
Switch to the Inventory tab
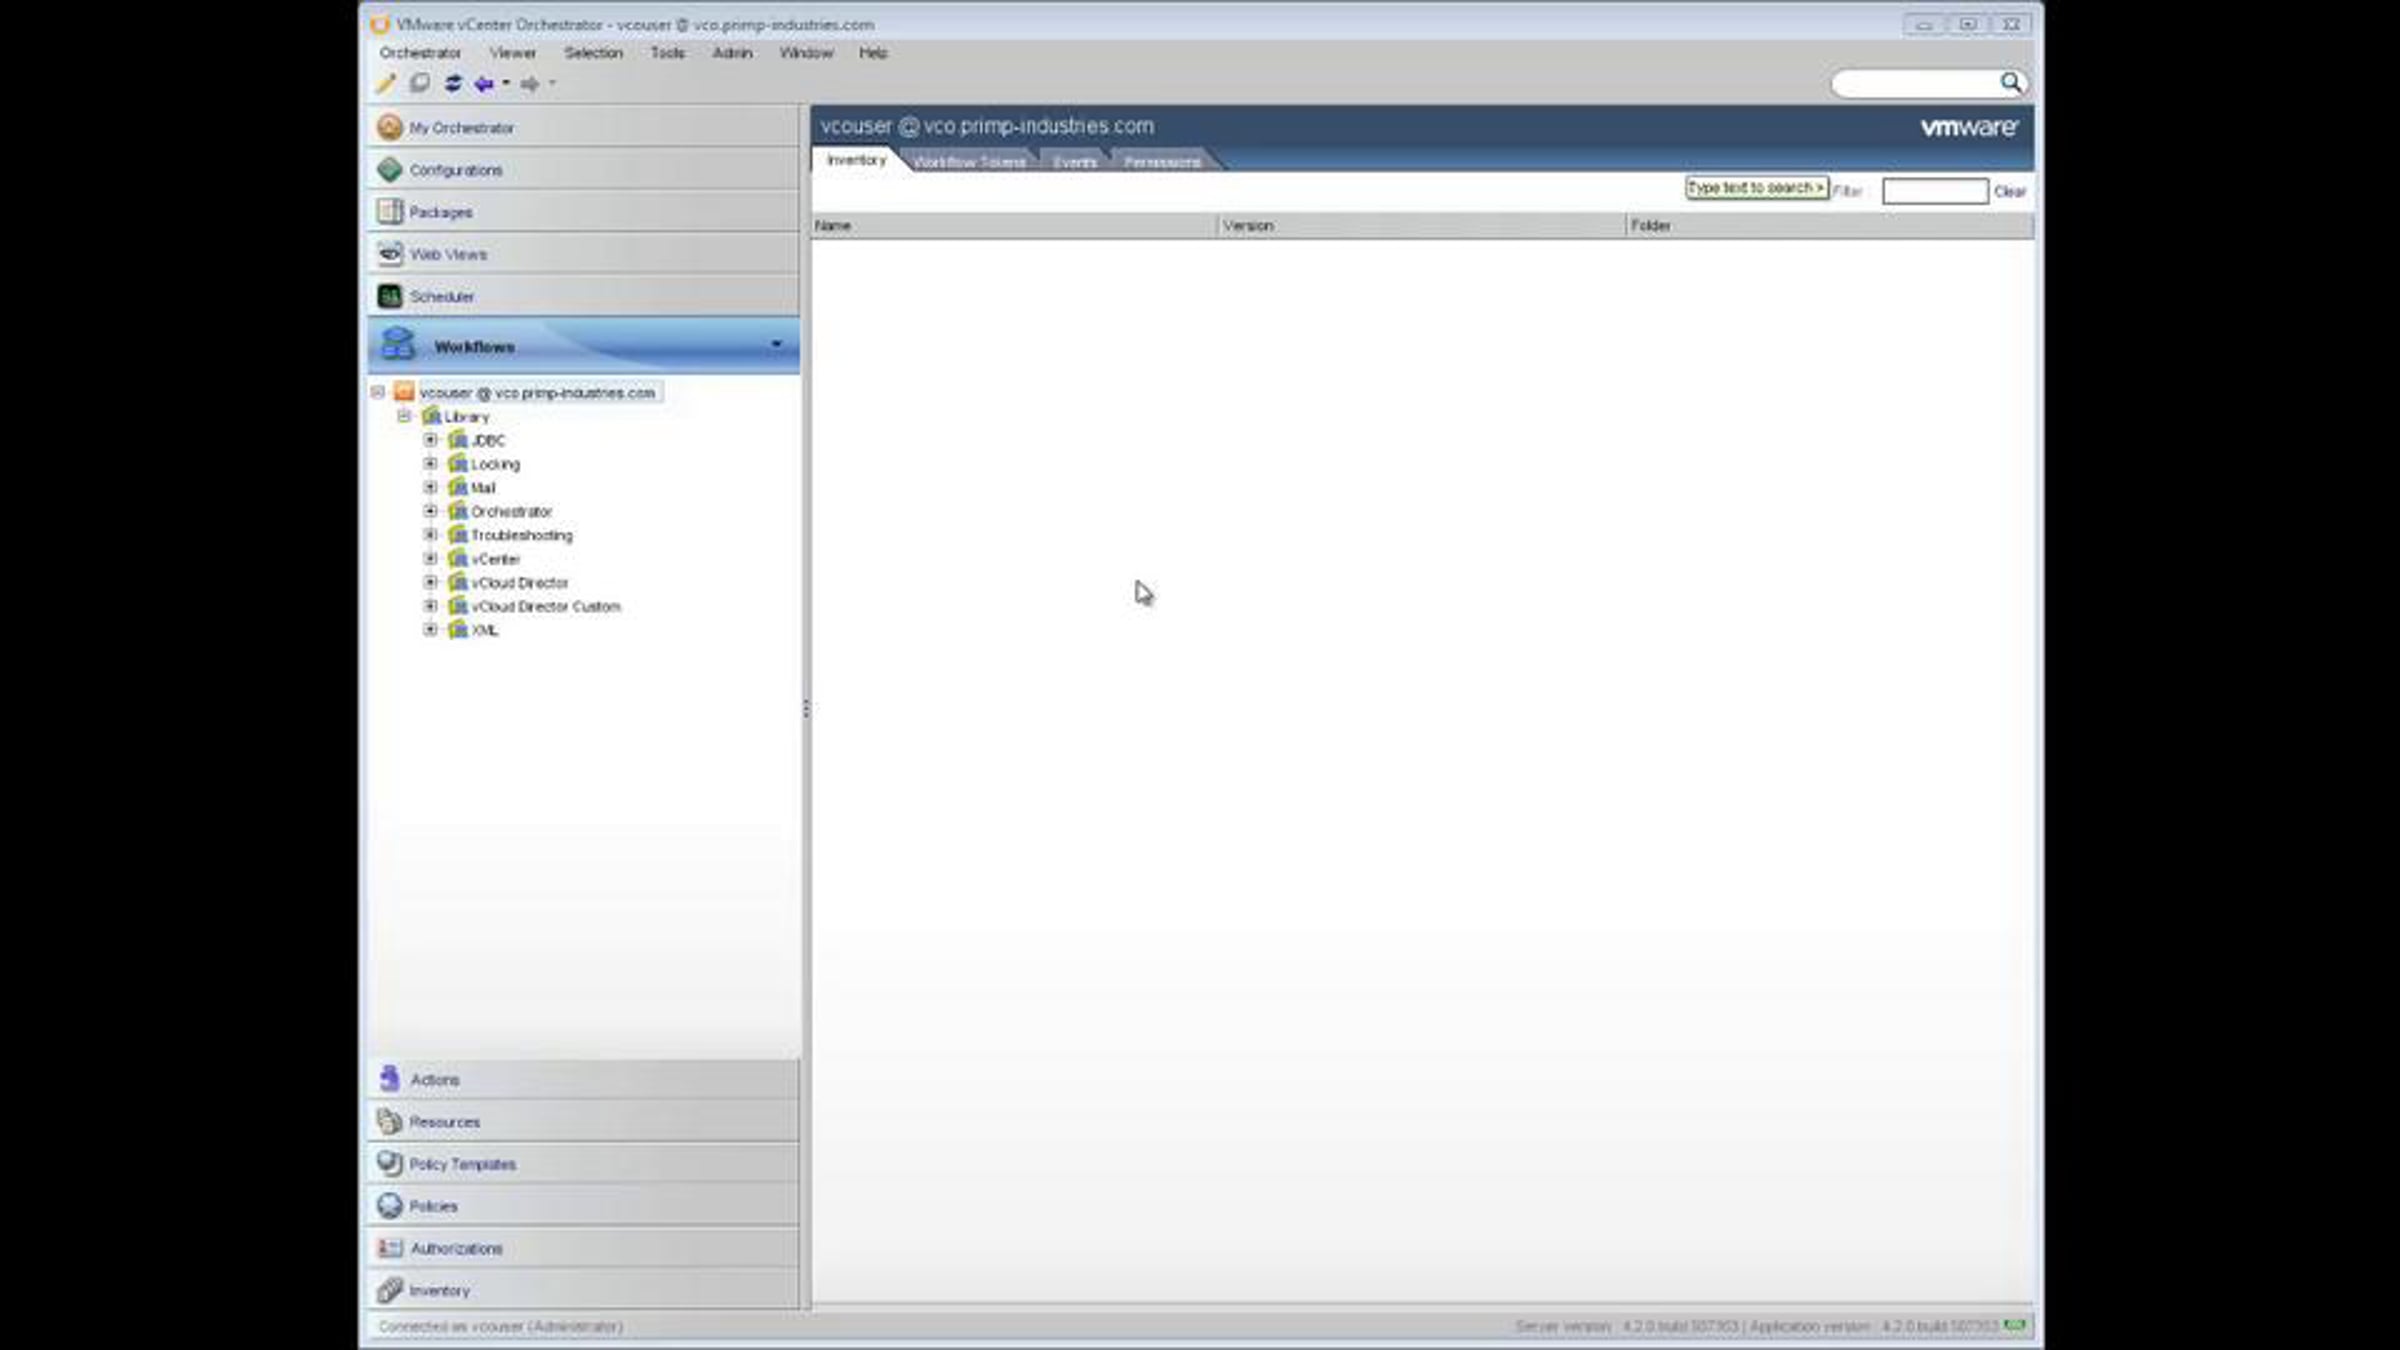coord(857,160)
